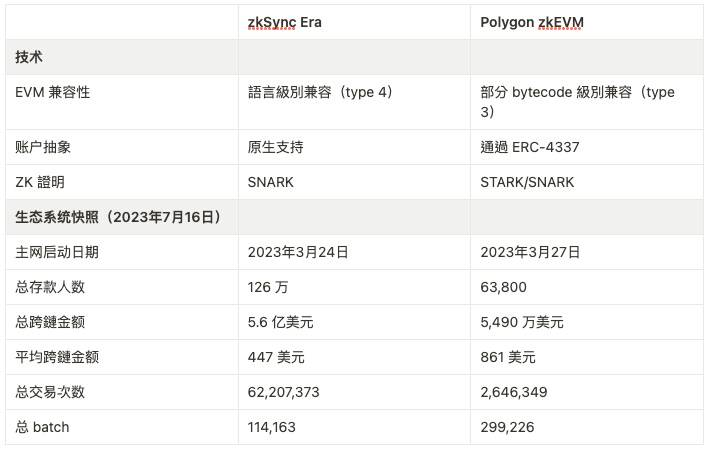
Task: Select the 部分 bytecode 級別兼容 cell
Action: pos(587,102)
